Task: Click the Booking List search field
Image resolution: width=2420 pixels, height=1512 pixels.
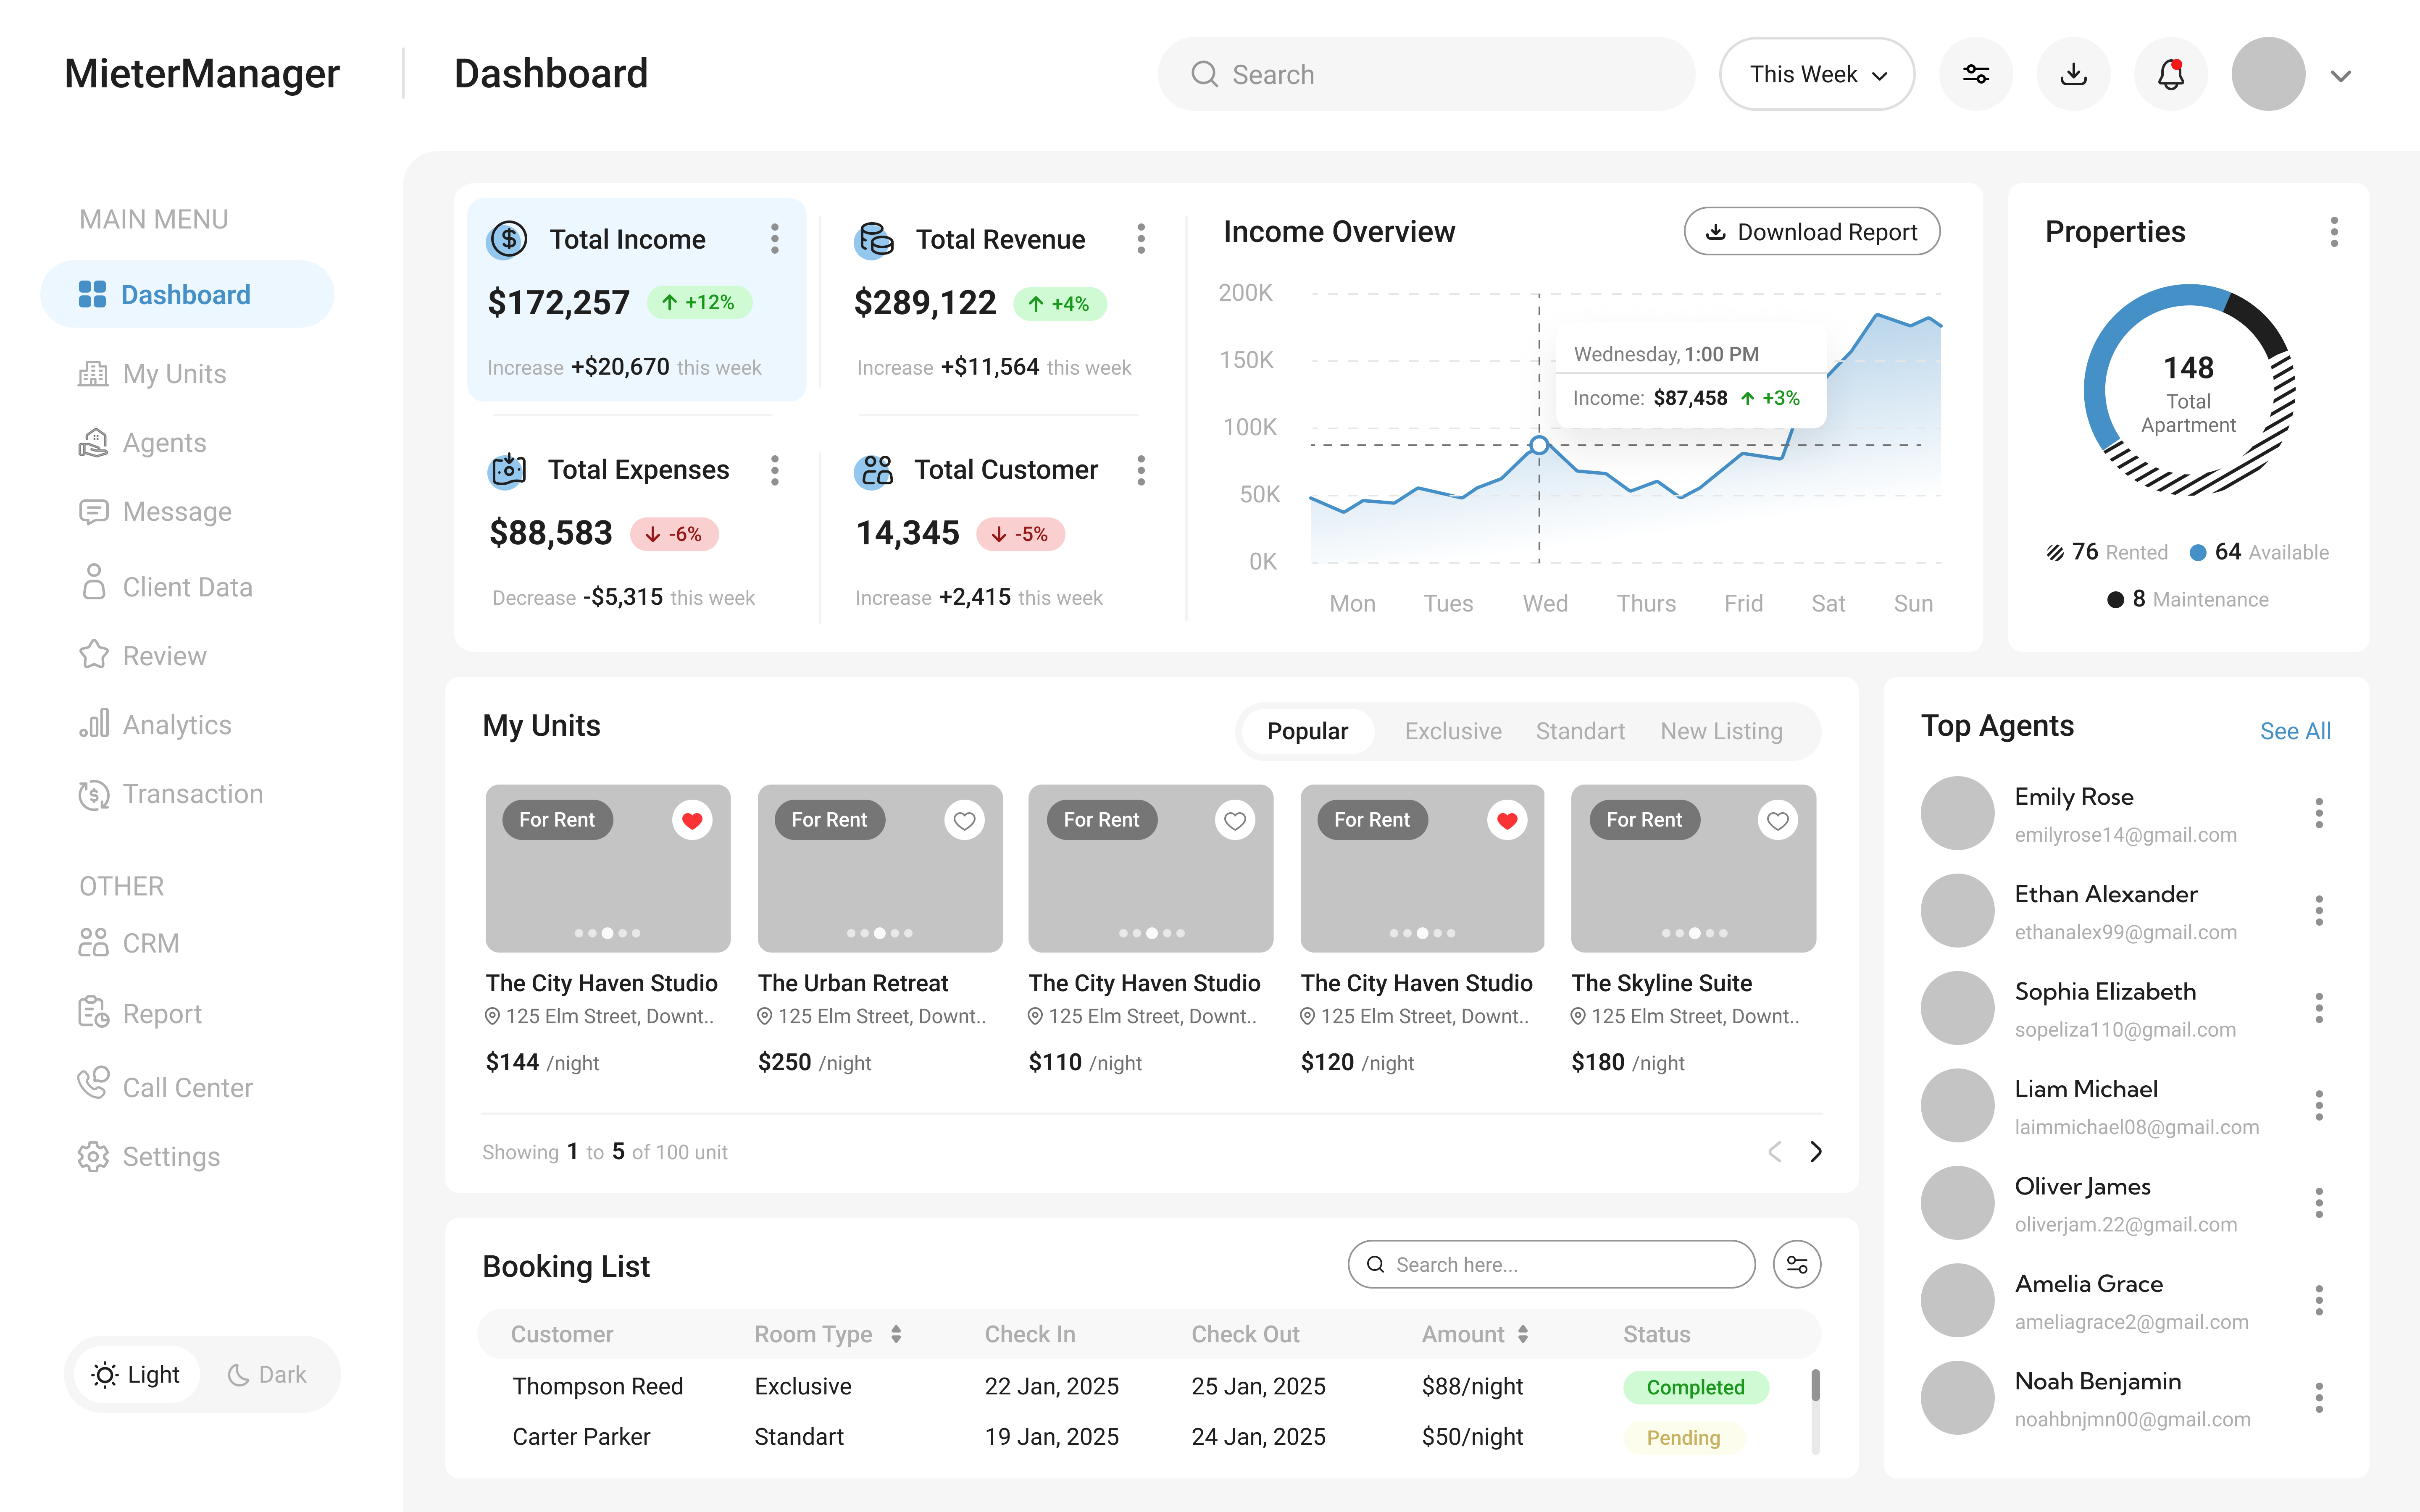Action: pyautogui.click(x=1550, y=1264)
